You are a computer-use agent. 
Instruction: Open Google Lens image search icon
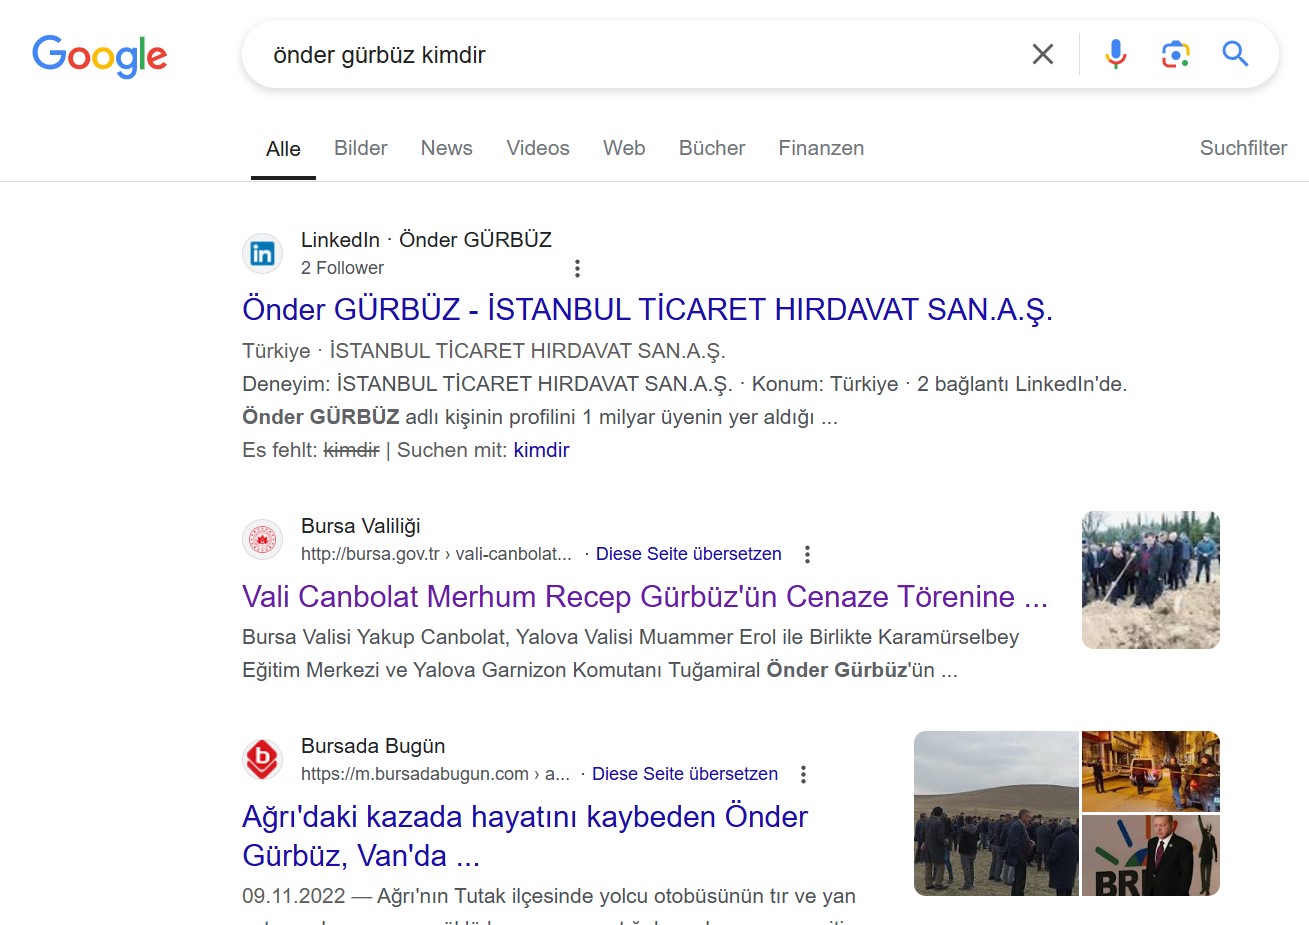tap(1176, 54)
